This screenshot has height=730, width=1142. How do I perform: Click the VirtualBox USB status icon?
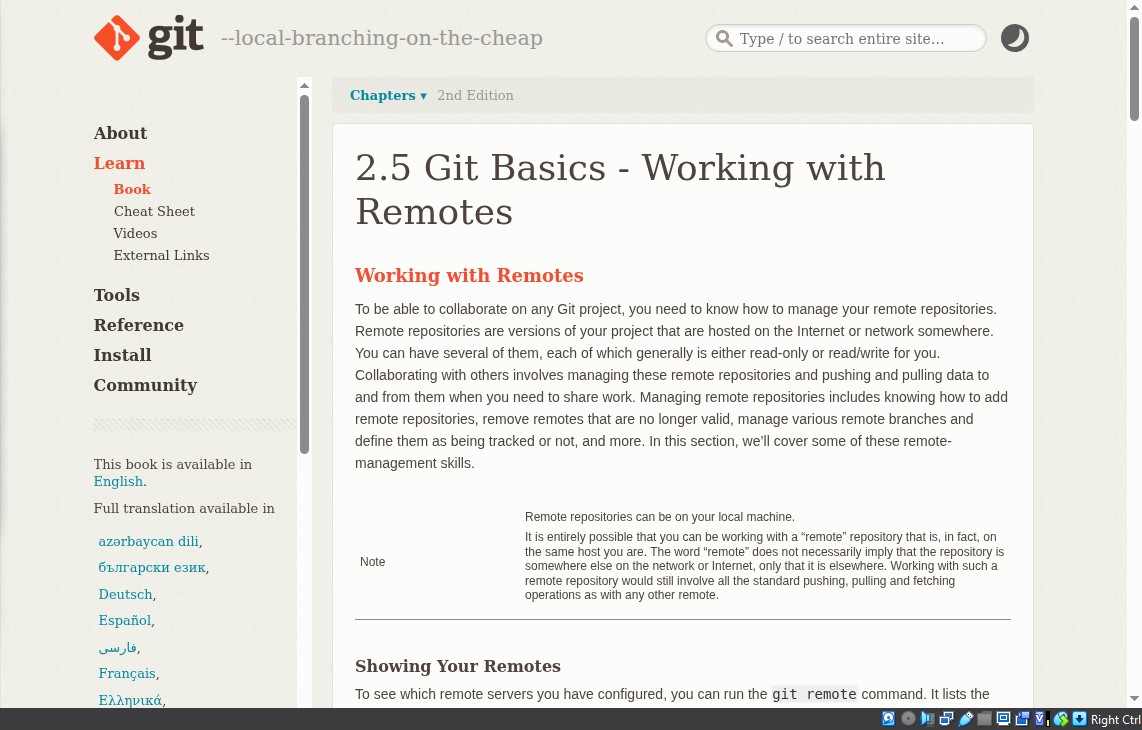click(x=966, y=718)
